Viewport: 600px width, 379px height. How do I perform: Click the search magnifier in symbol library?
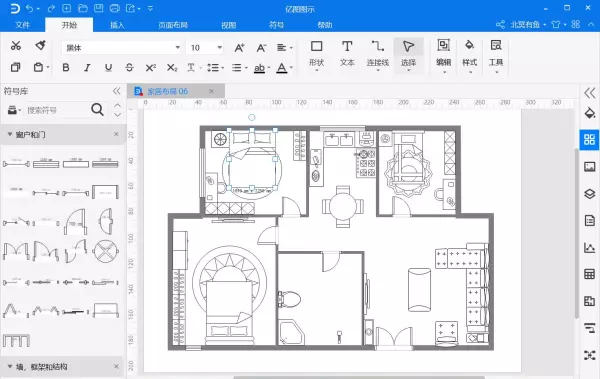pyautogui.click(x=98, y=110)
